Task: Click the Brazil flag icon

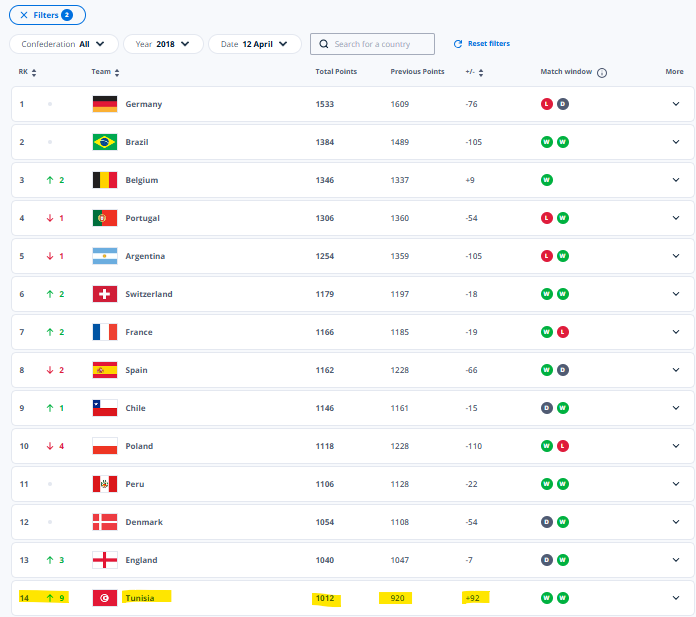Action: click(105, 142)
